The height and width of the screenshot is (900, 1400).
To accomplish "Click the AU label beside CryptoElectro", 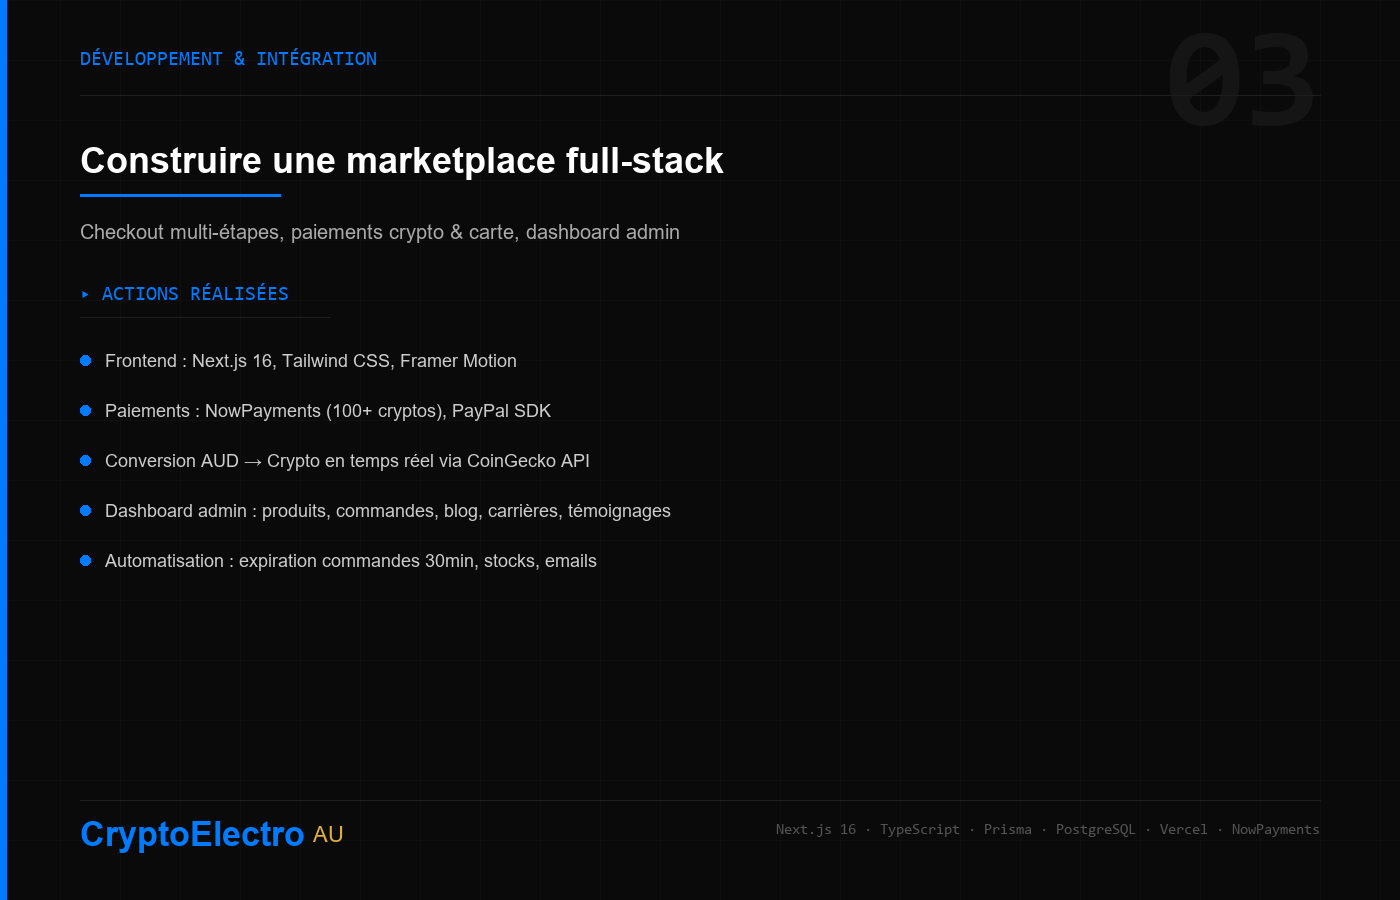I will point(328,835).
